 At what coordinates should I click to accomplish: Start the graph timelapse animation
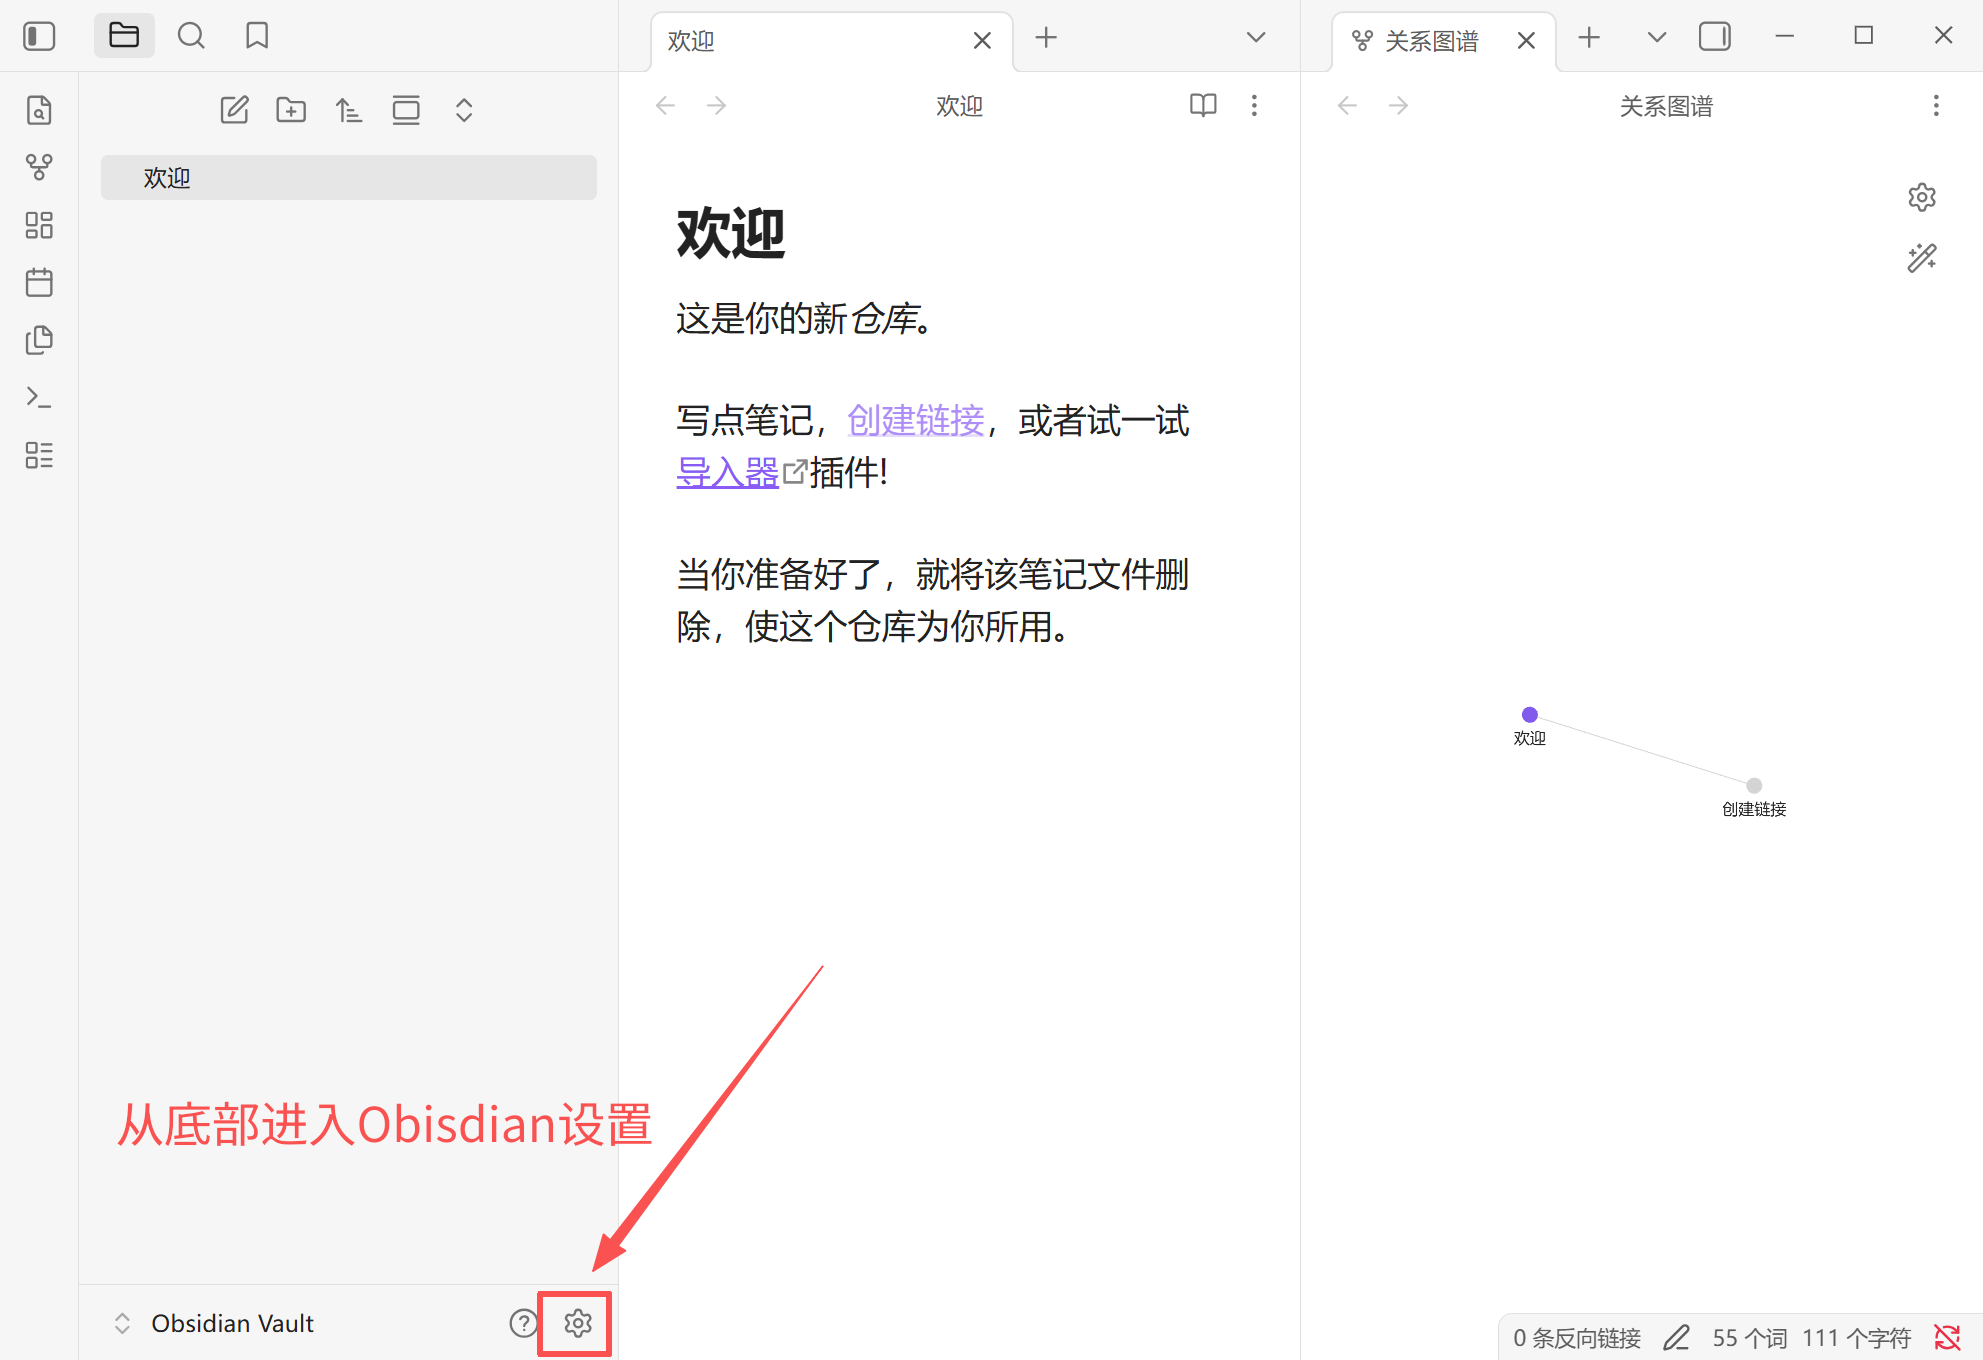[x=1922, y=258]
